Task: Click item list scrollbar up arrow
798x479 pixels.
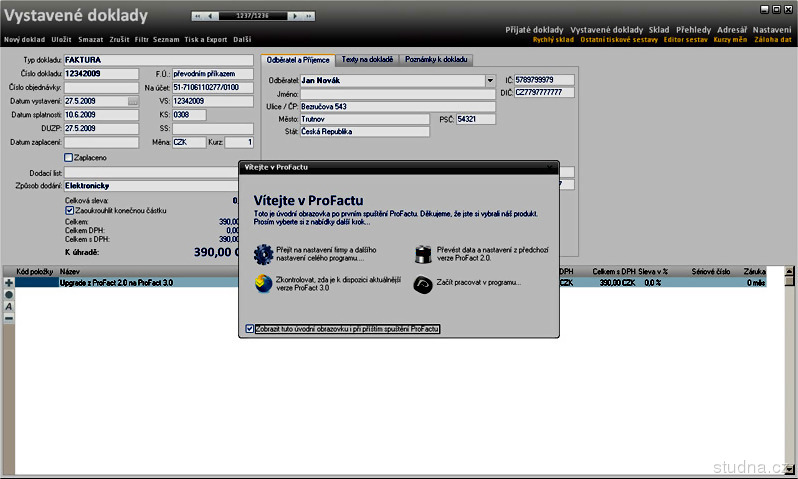Action: tap(789, 271)
